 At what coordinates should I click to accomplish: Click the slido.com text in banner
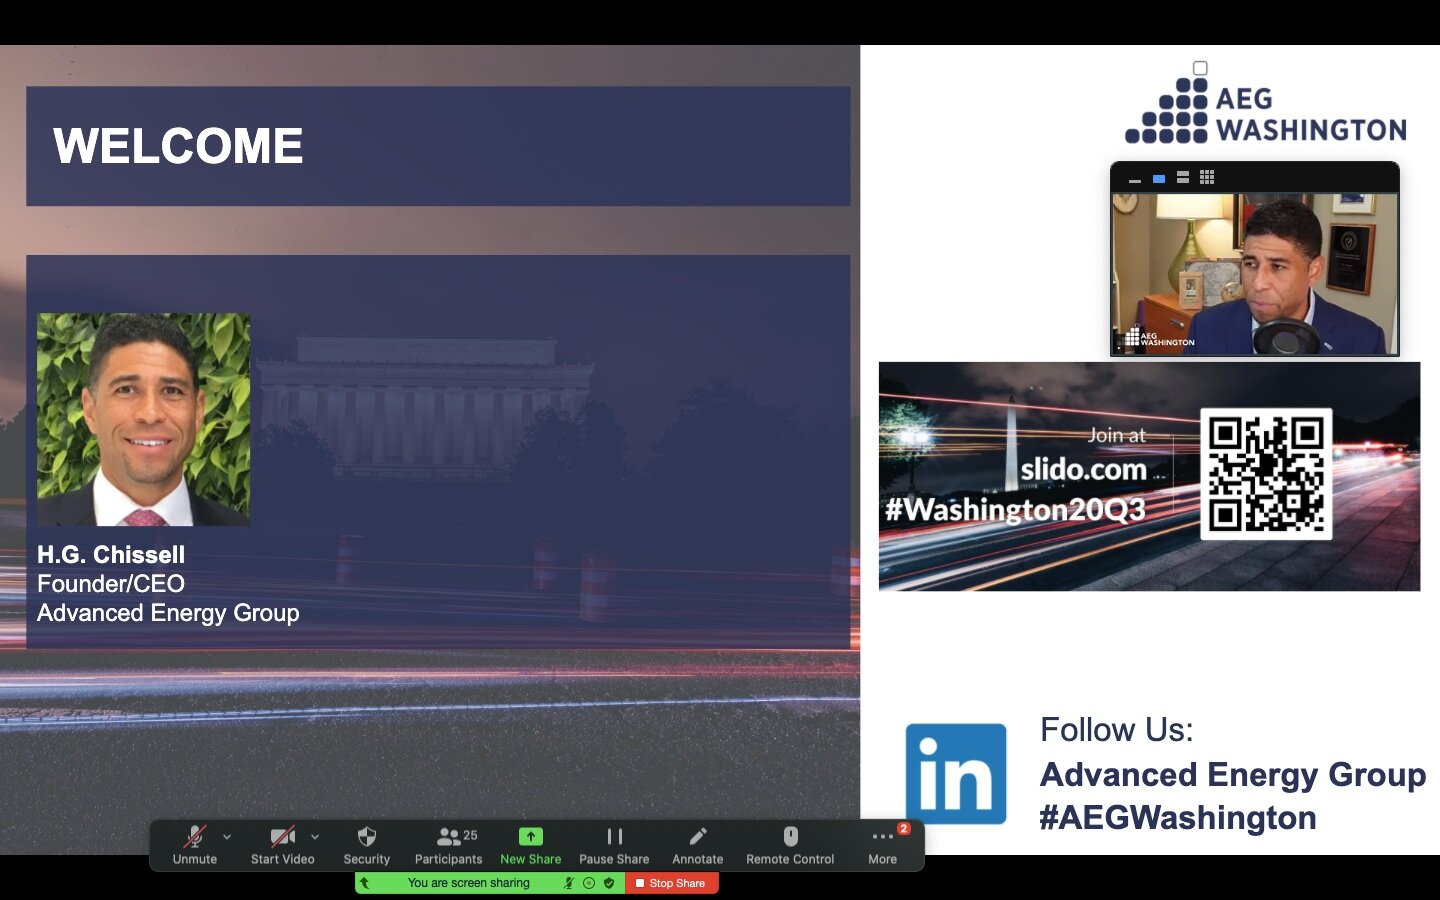point(1083,469)
